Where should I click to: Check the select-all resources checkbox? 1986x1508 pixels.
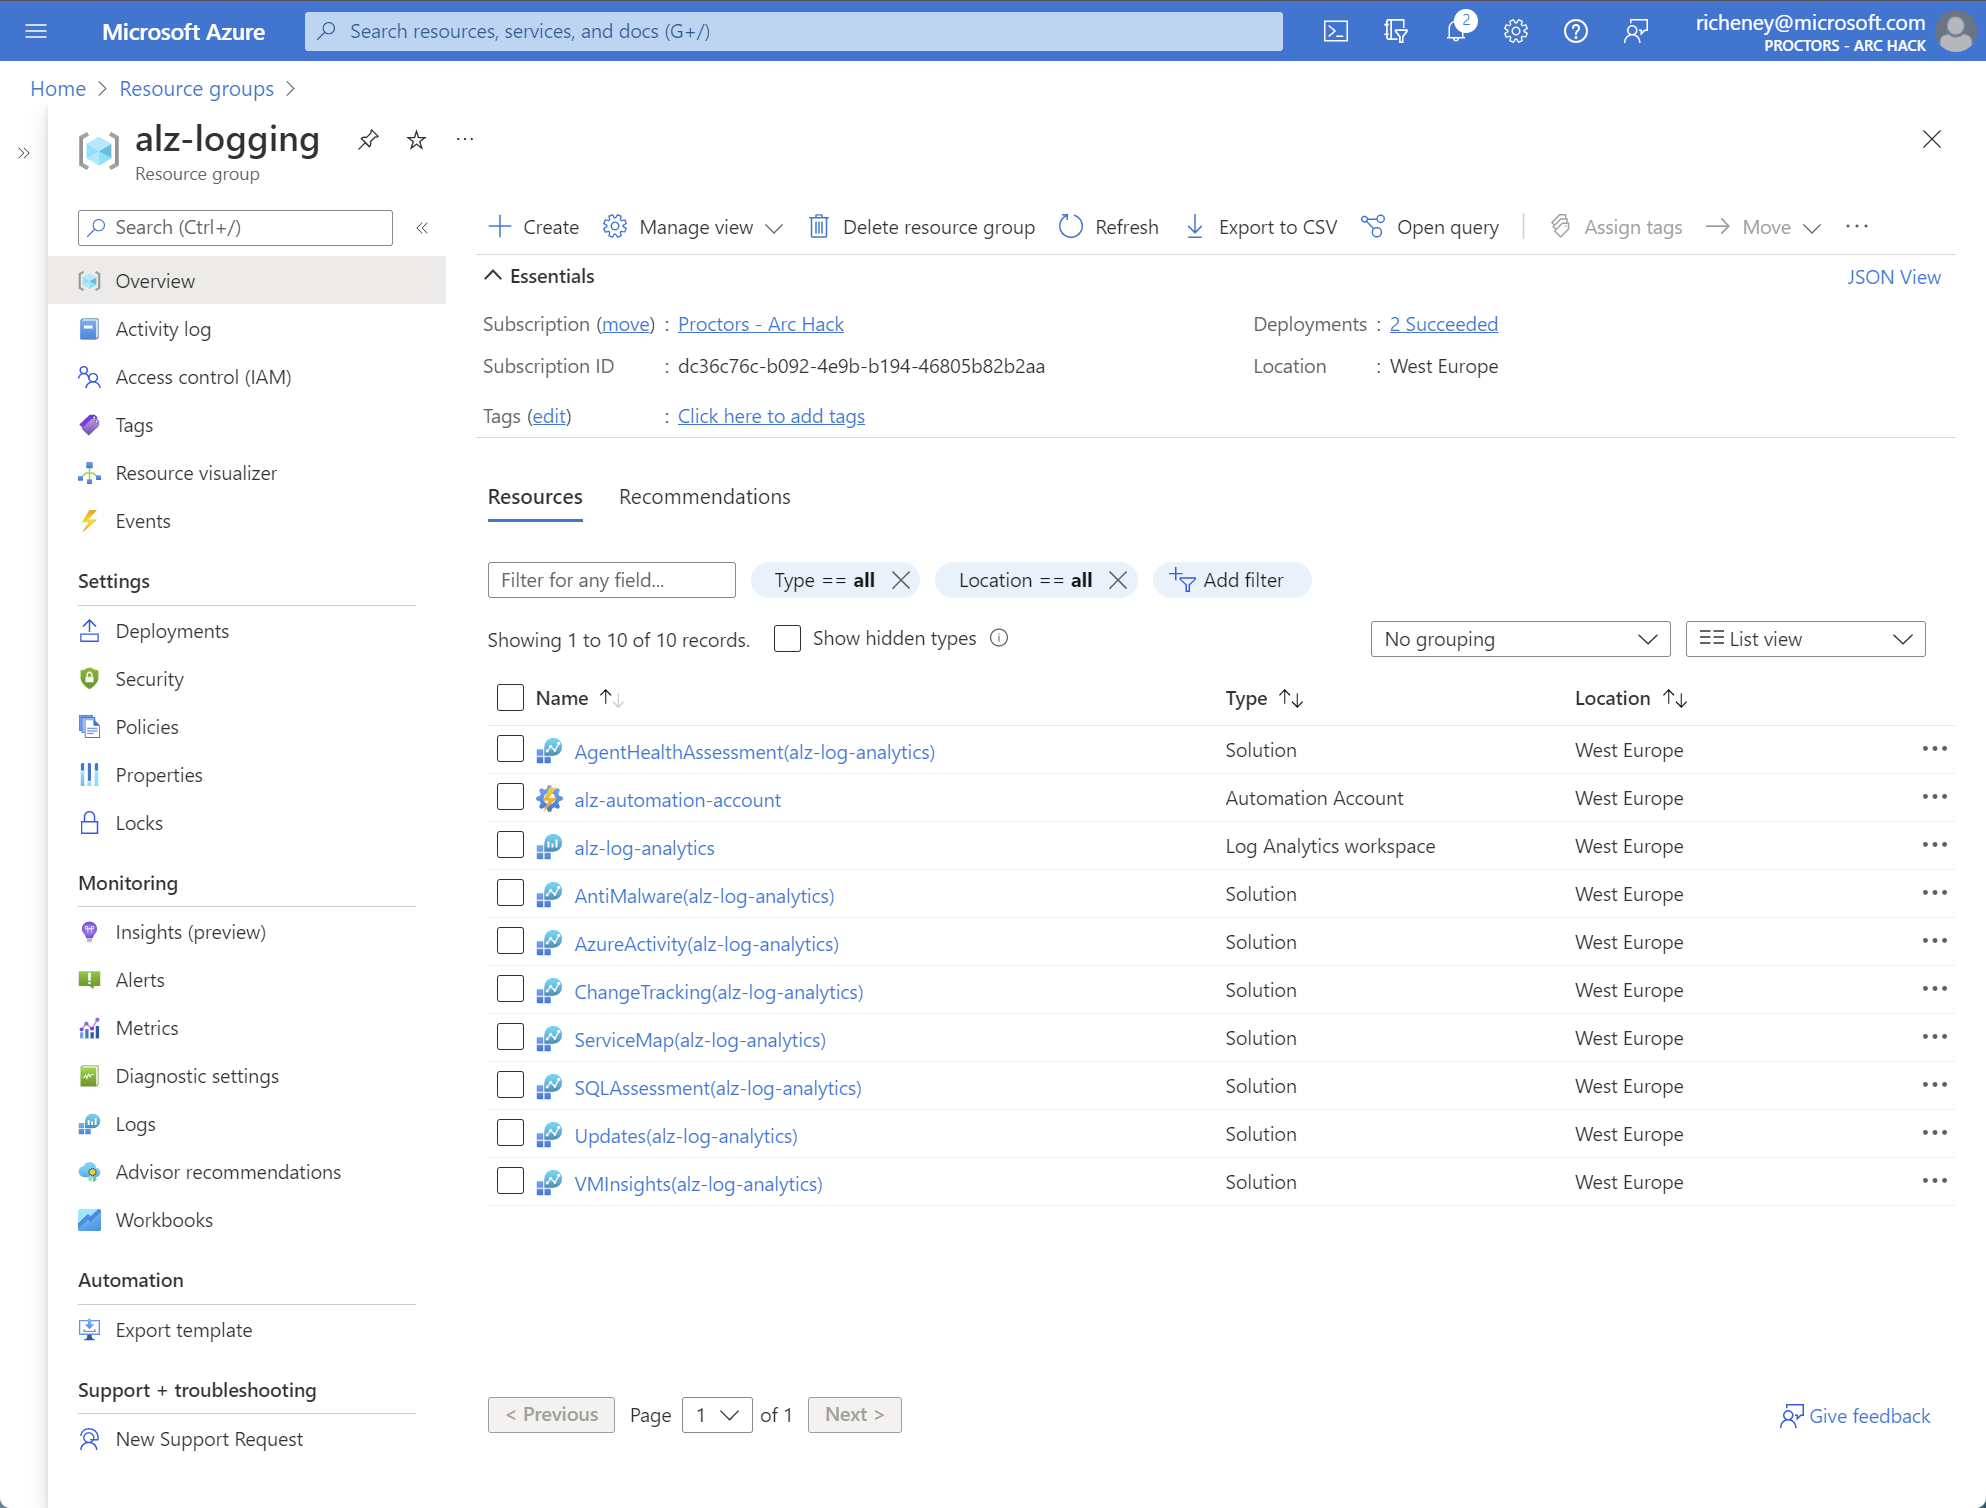510,697
